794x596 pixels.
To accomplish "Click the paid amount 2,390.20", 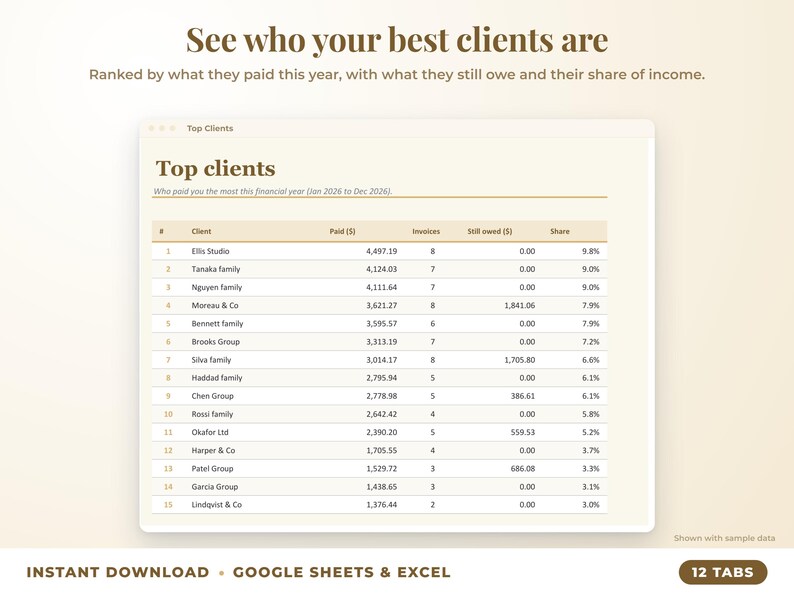I will point(381,432).
